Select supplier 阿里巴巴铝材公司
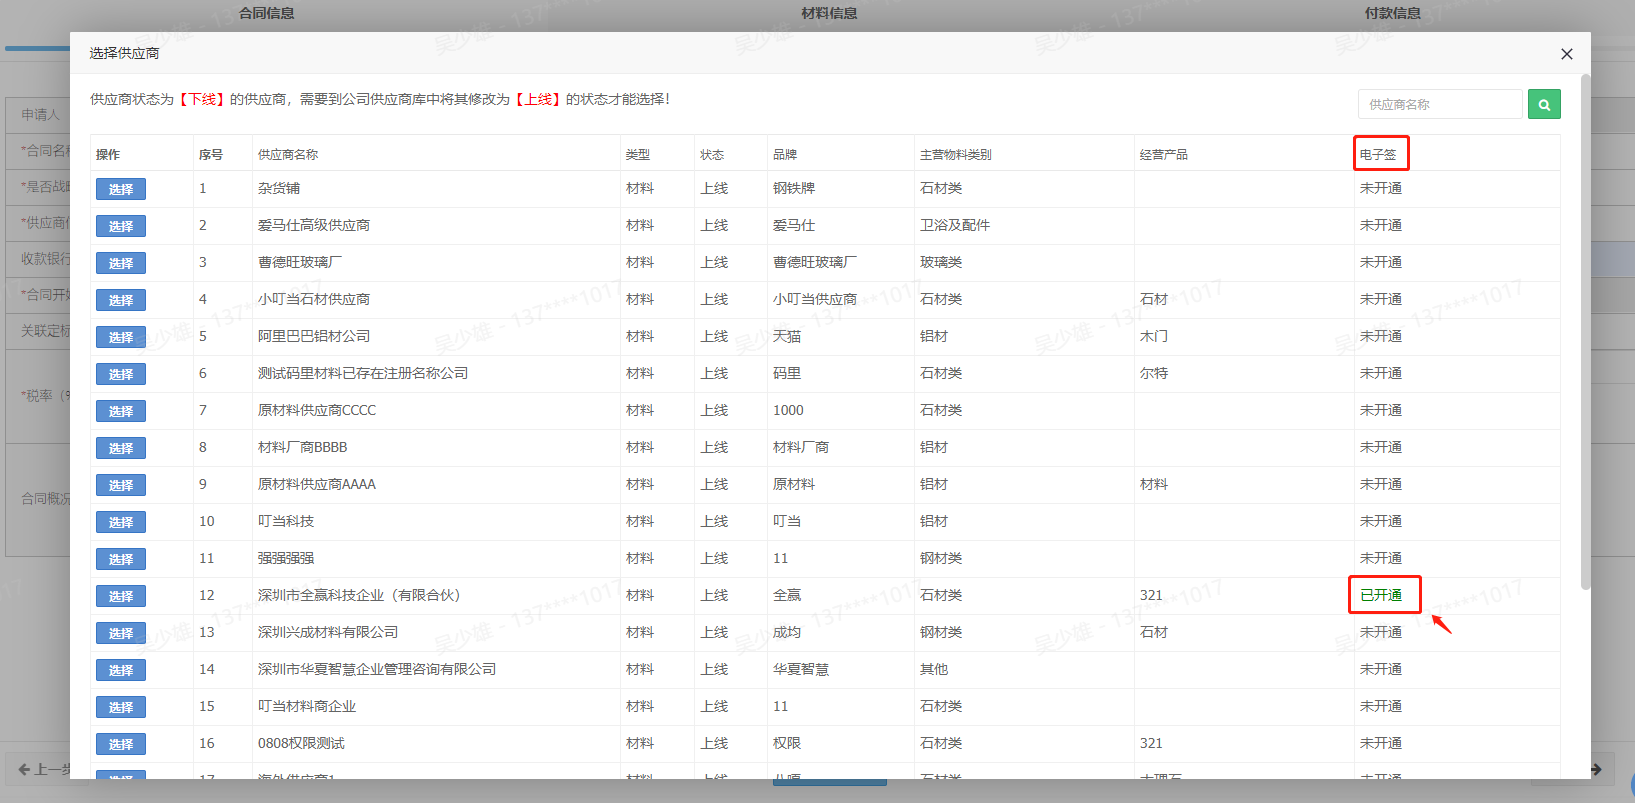 121,337
